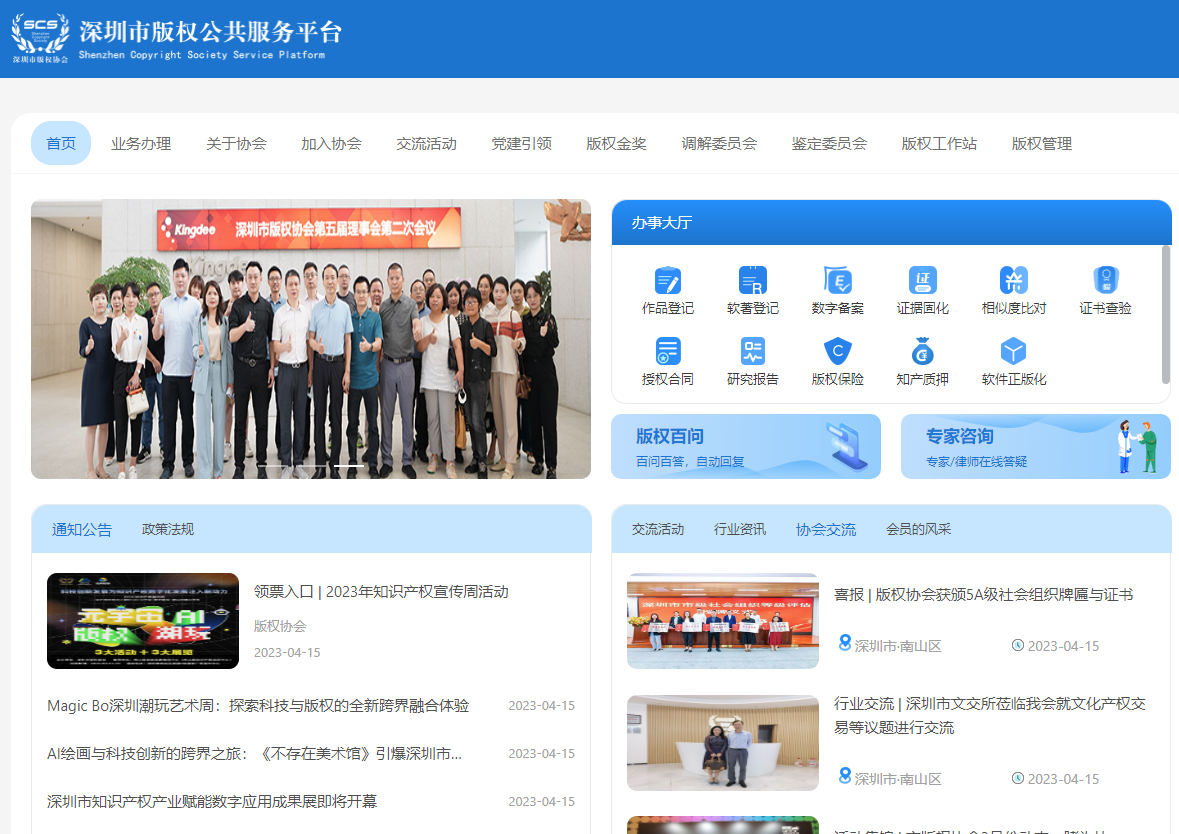Viewport: 1179px width, 834px height.
Task: Open the 党建引领 navigation menu
Action: click(522, 144)
